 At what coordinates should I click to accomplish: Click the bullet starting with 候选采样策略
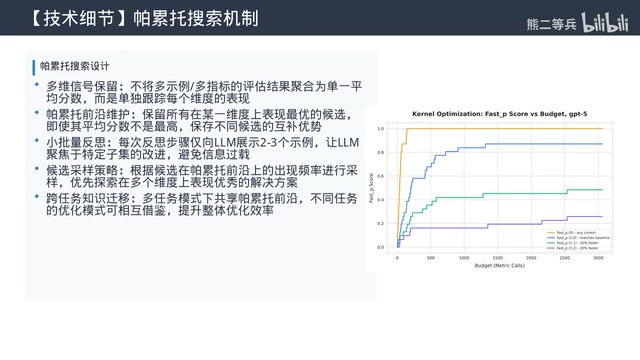point(202,176)
